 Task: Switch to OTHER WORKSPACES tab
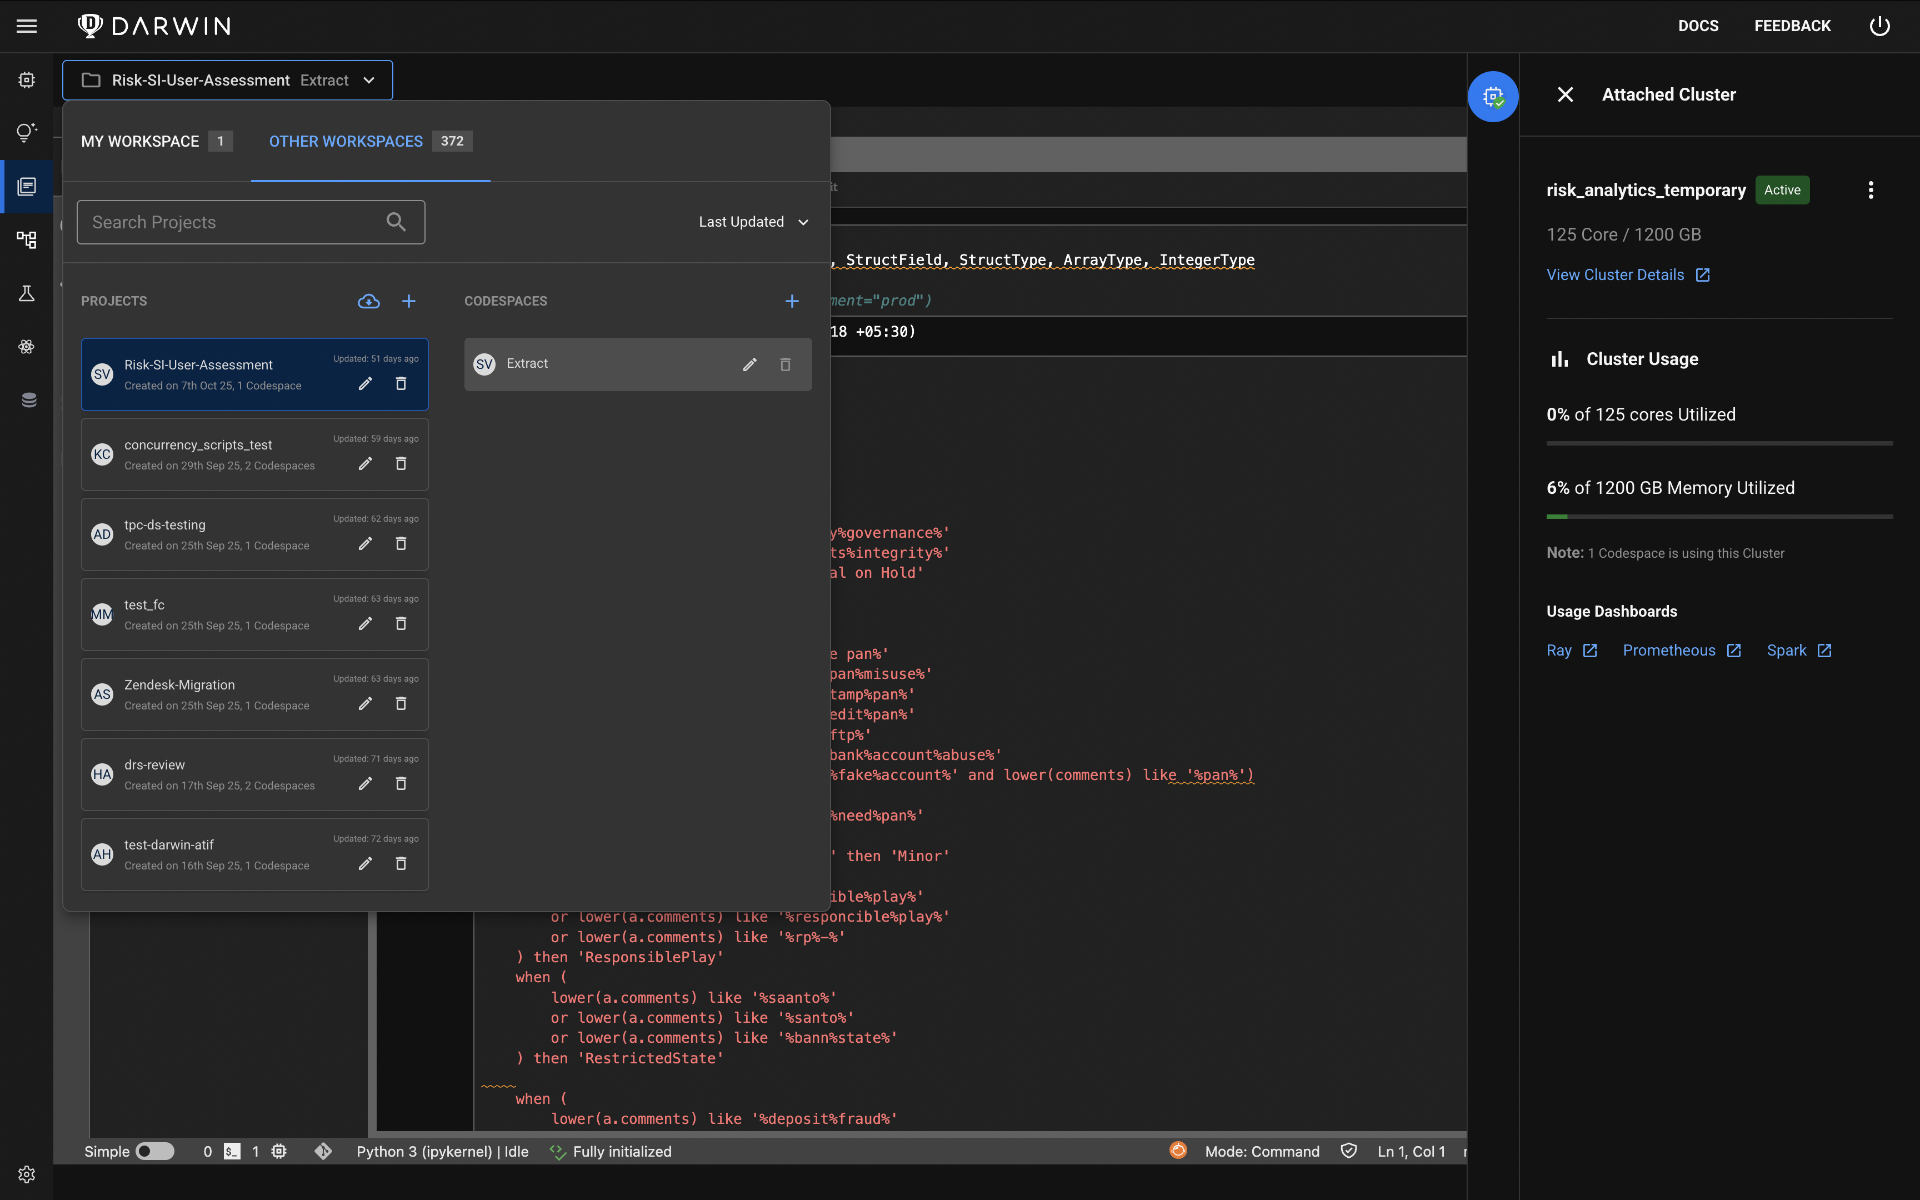click(x=370, y=142)
